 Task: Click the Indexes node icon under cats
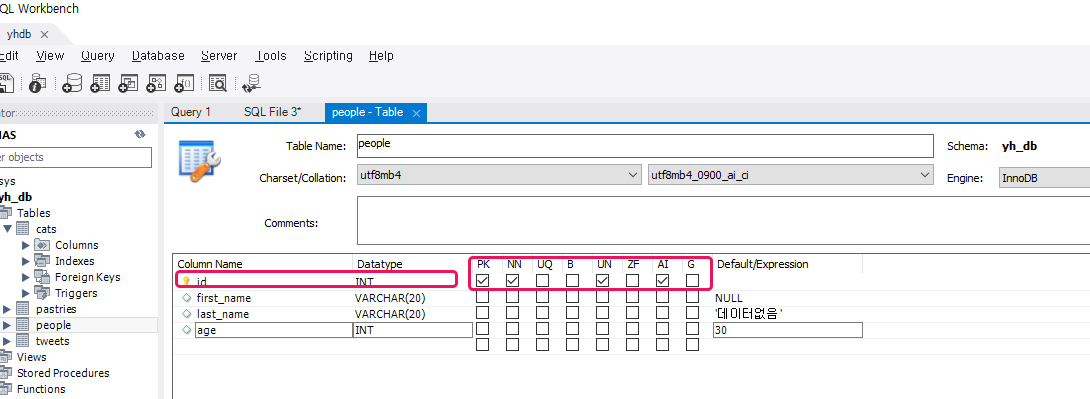pyautogui.click(x=42, y=261)
